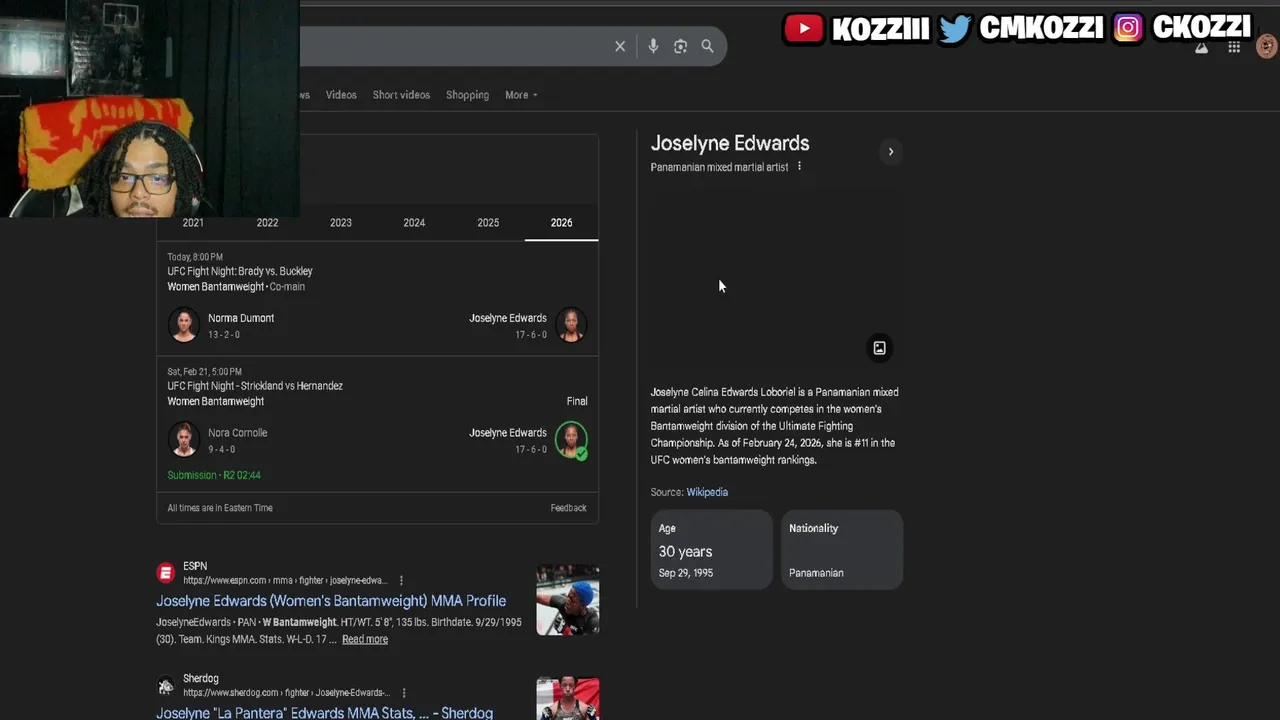Clear the search box with the X icon
Image resolution: width=1280 pixels, height=720 pixels.
[620, 46]
